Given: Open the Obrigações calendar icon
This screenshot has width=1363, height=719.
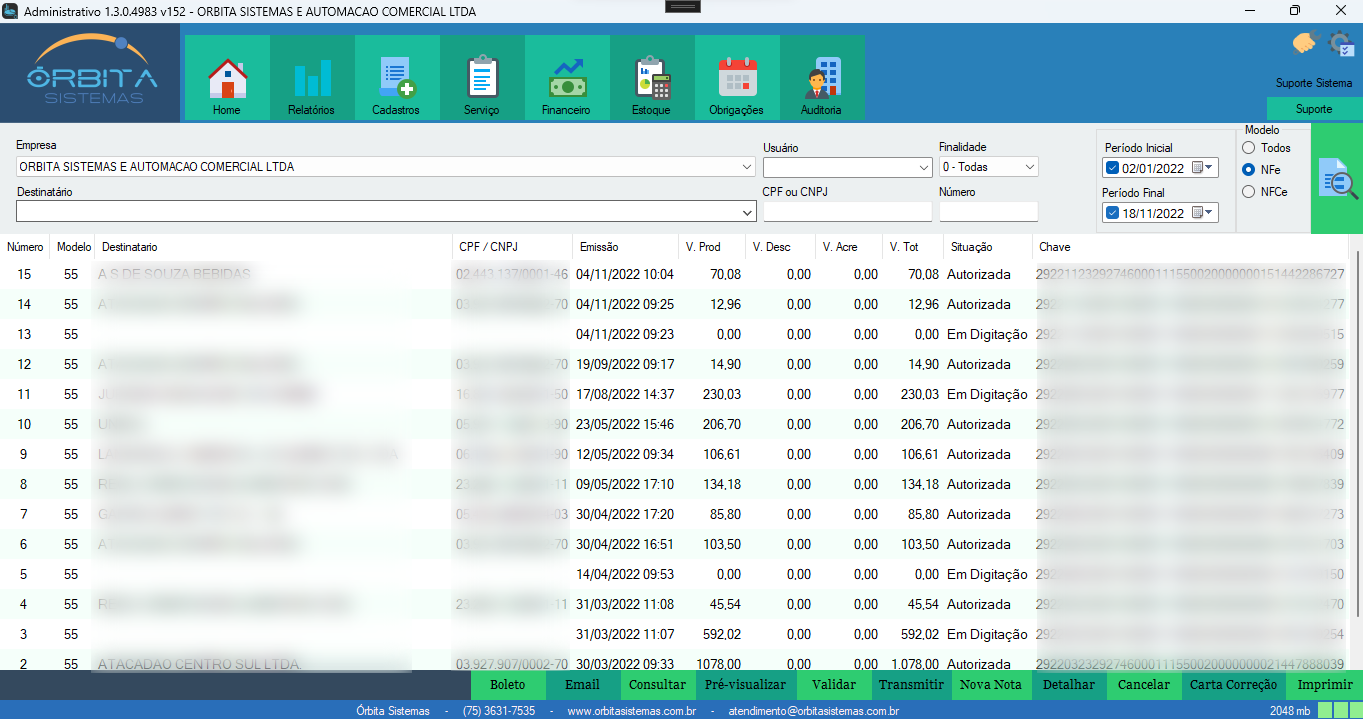Looking at the screenshot, I should pyautogui.click(x=736, y=77).
